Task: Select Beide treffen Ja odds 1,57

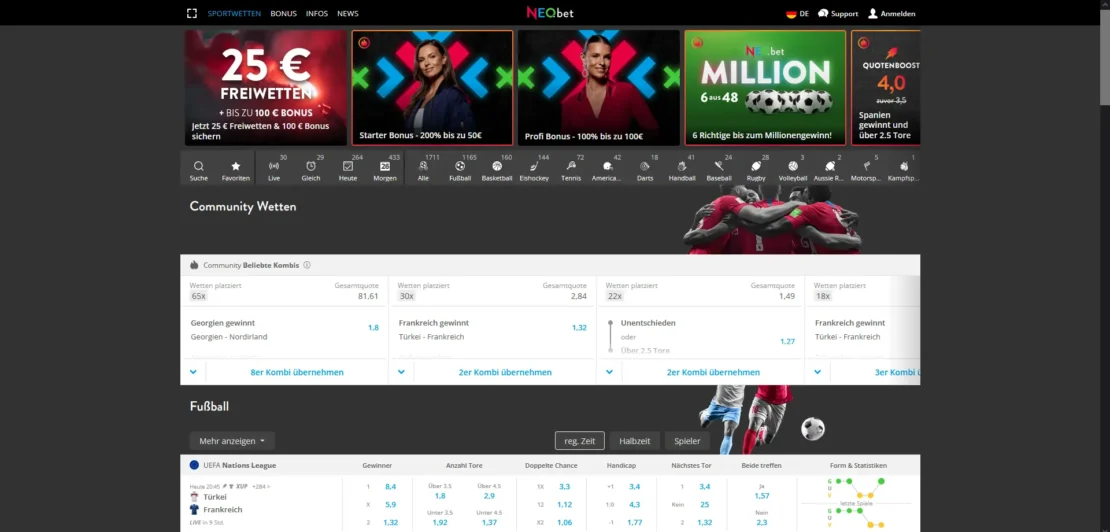Action: [762, 497]
